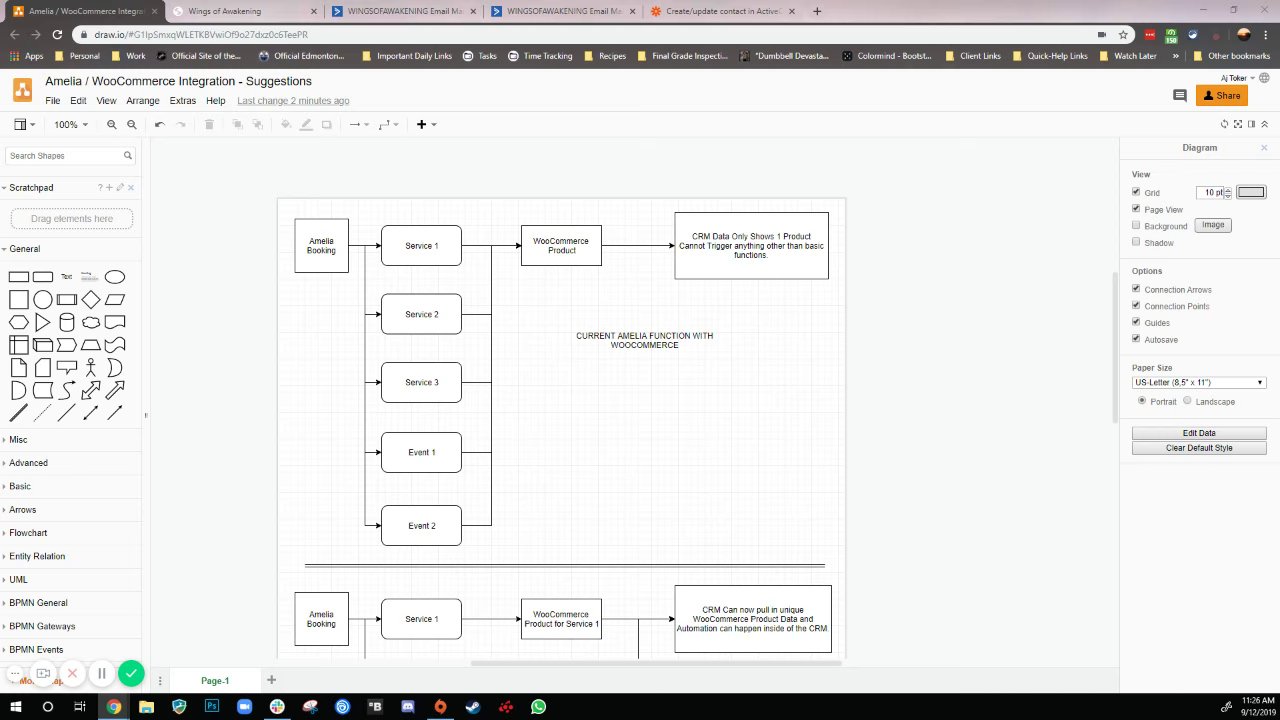Expand the UML shapes section
1280x720 pixels.
(18, 580)
